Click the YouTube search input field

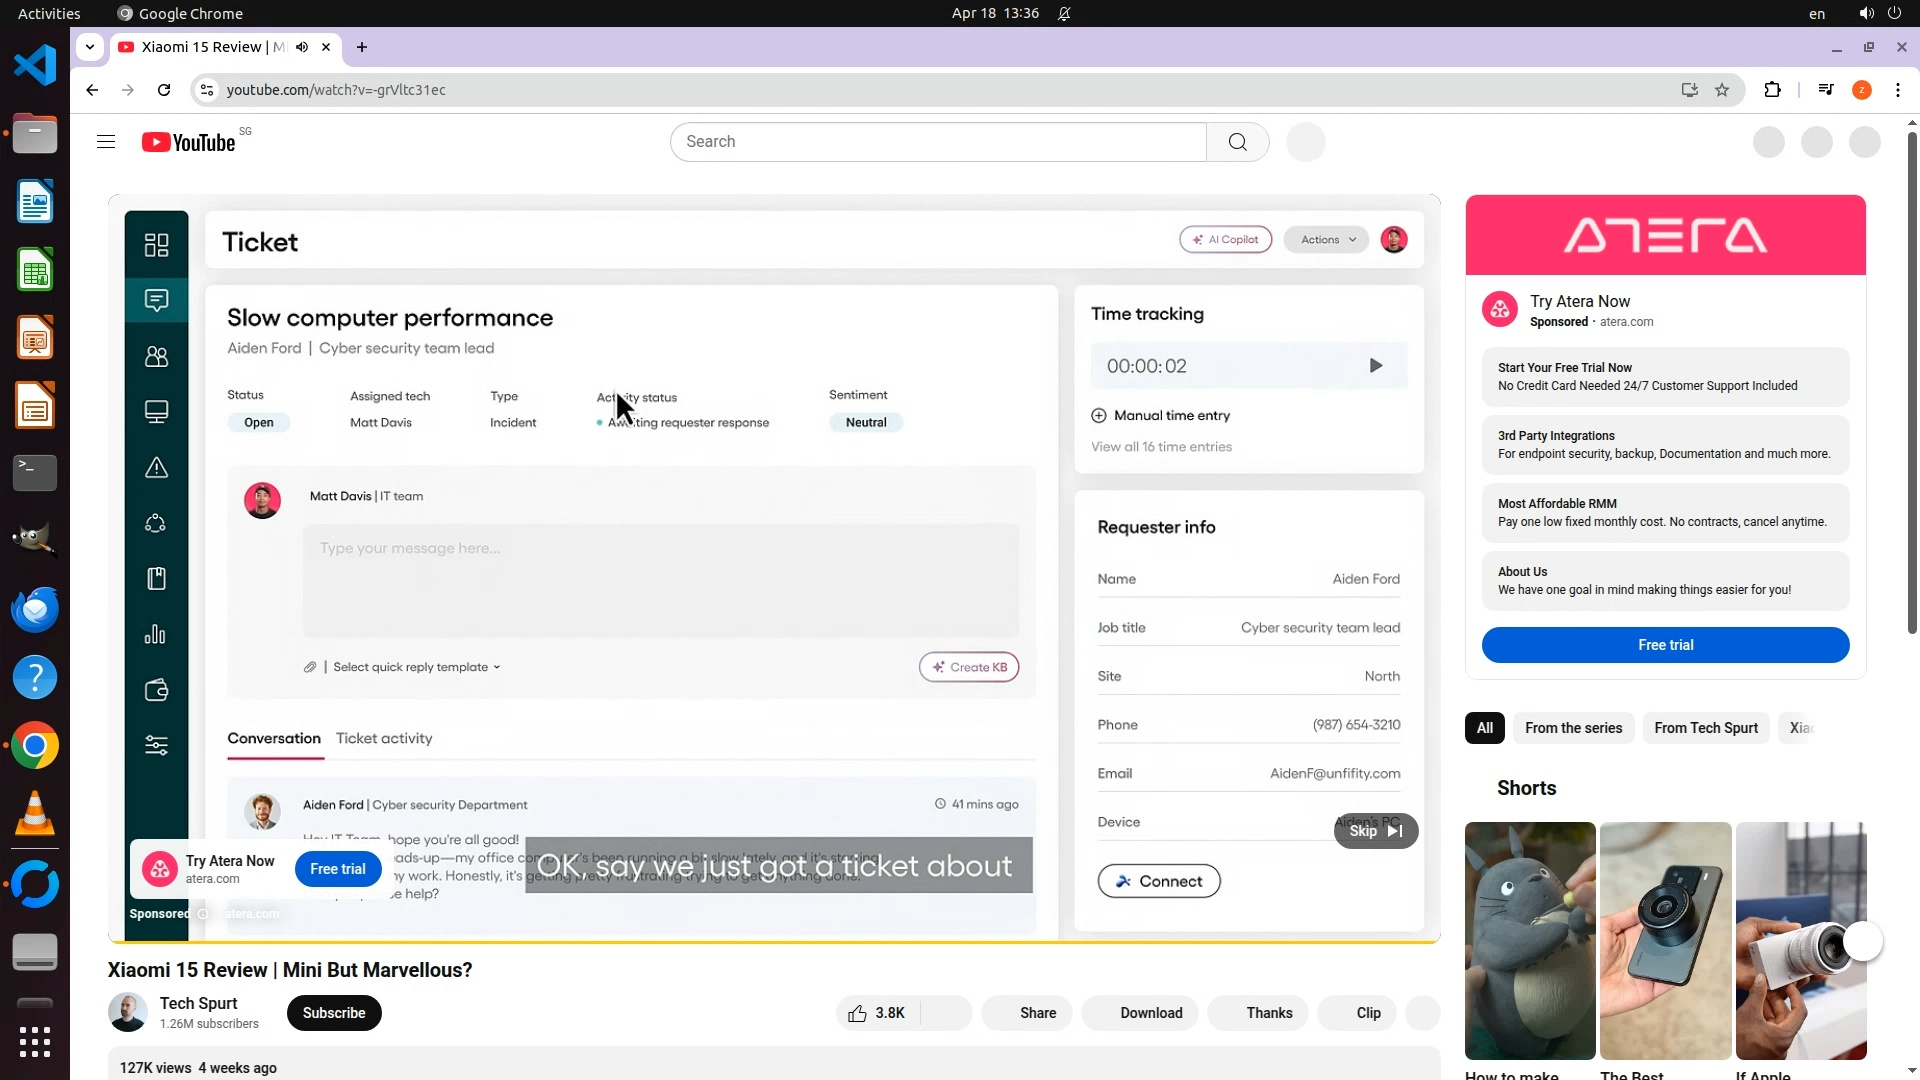(x=938, y=142)
